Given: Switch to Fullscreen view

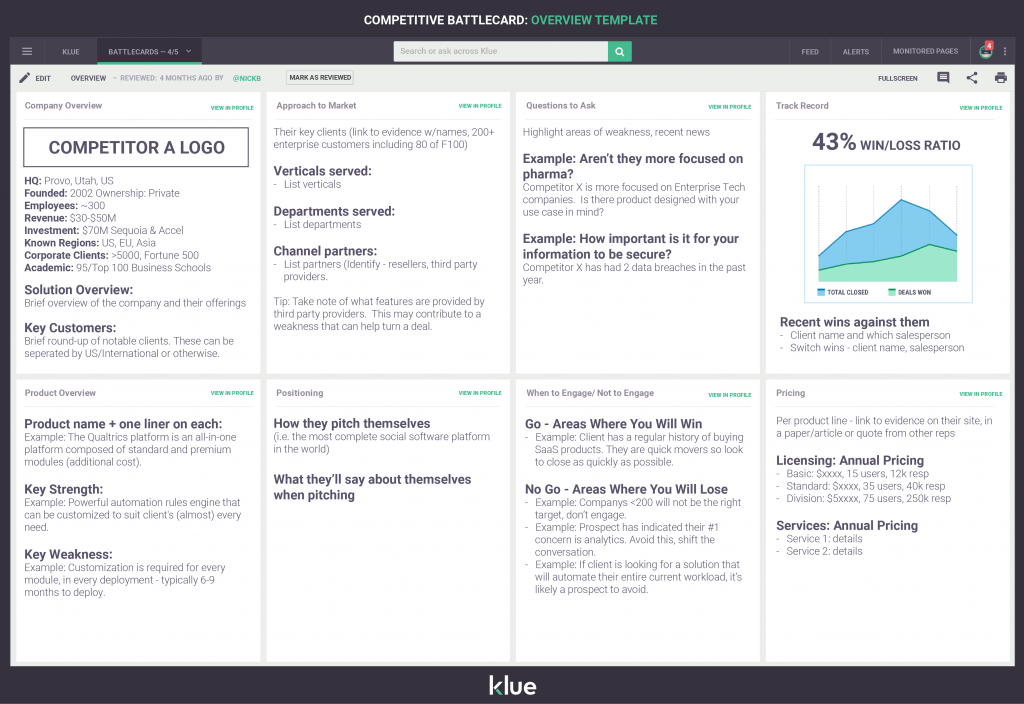Looking at the screenshot, I should 897,78.
